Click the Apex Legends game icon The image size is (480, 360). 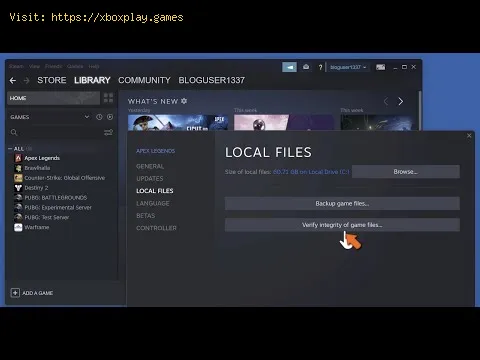pyautogui.click(x=18, y=158)
